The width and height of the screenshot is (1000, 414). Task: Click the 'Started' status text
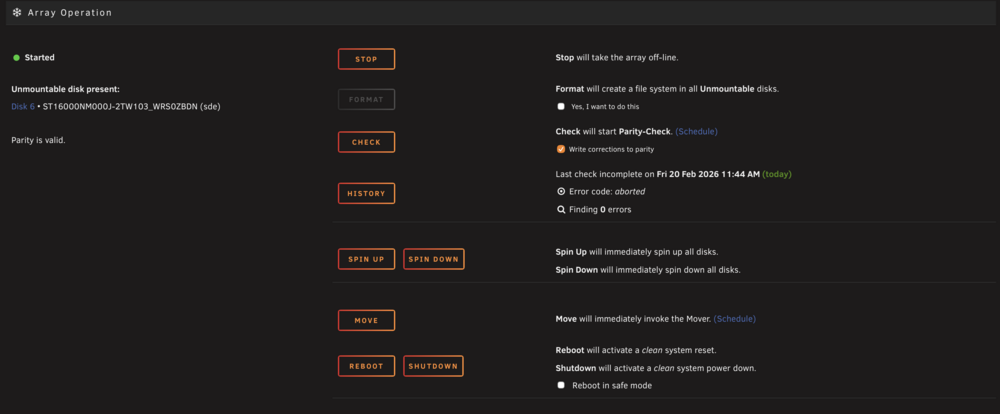(x=40, y=57)
